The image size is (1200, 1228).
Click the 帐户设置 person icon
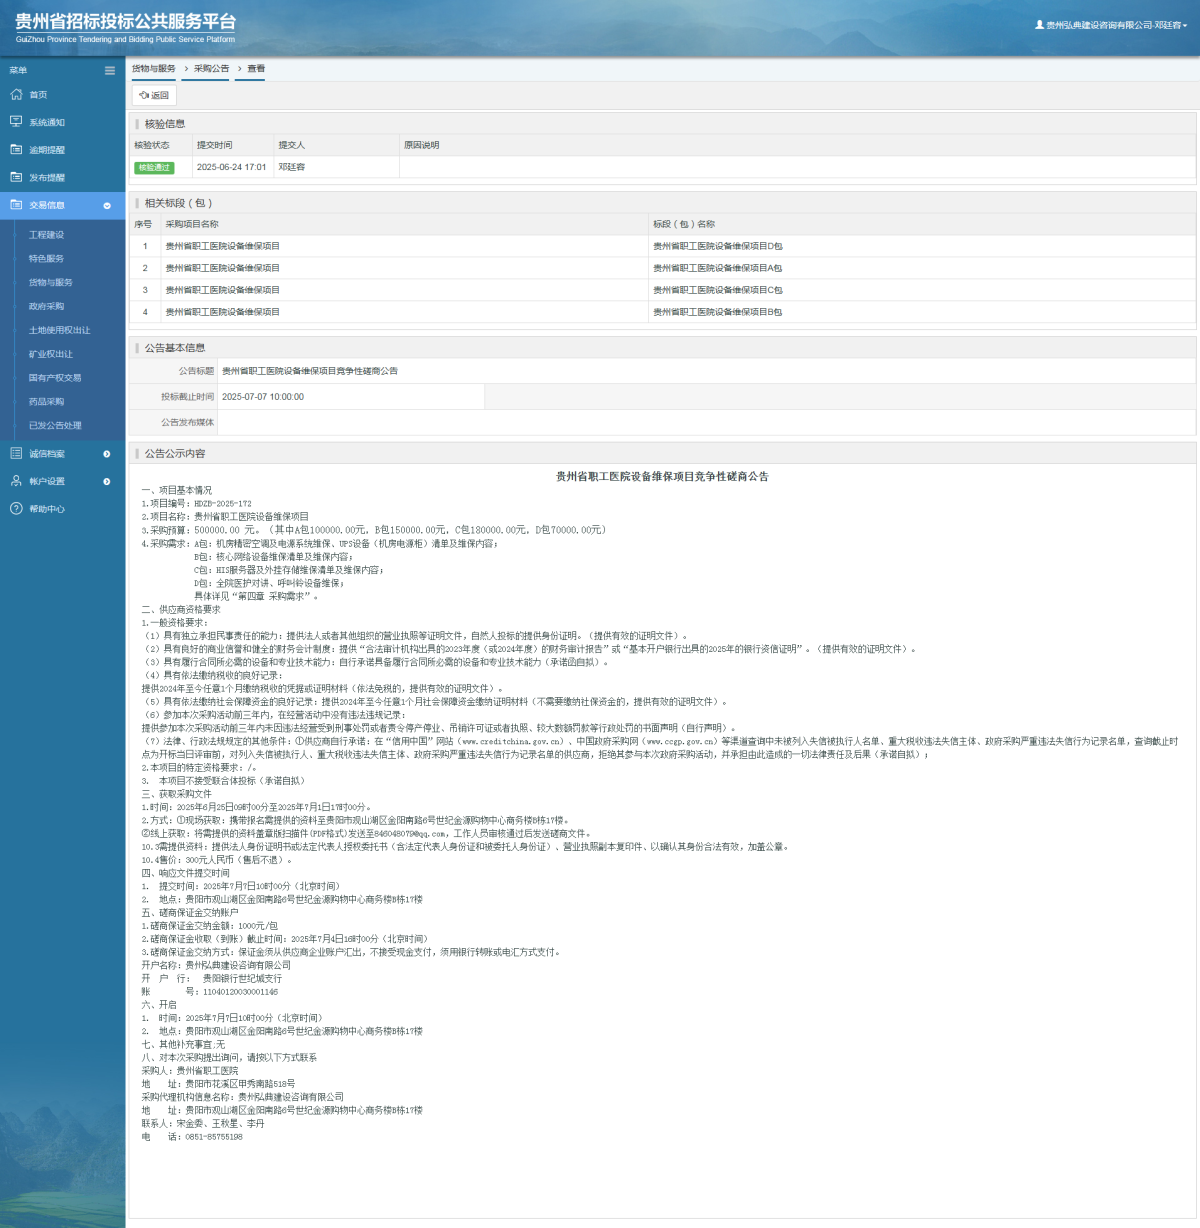pos(16,481)
